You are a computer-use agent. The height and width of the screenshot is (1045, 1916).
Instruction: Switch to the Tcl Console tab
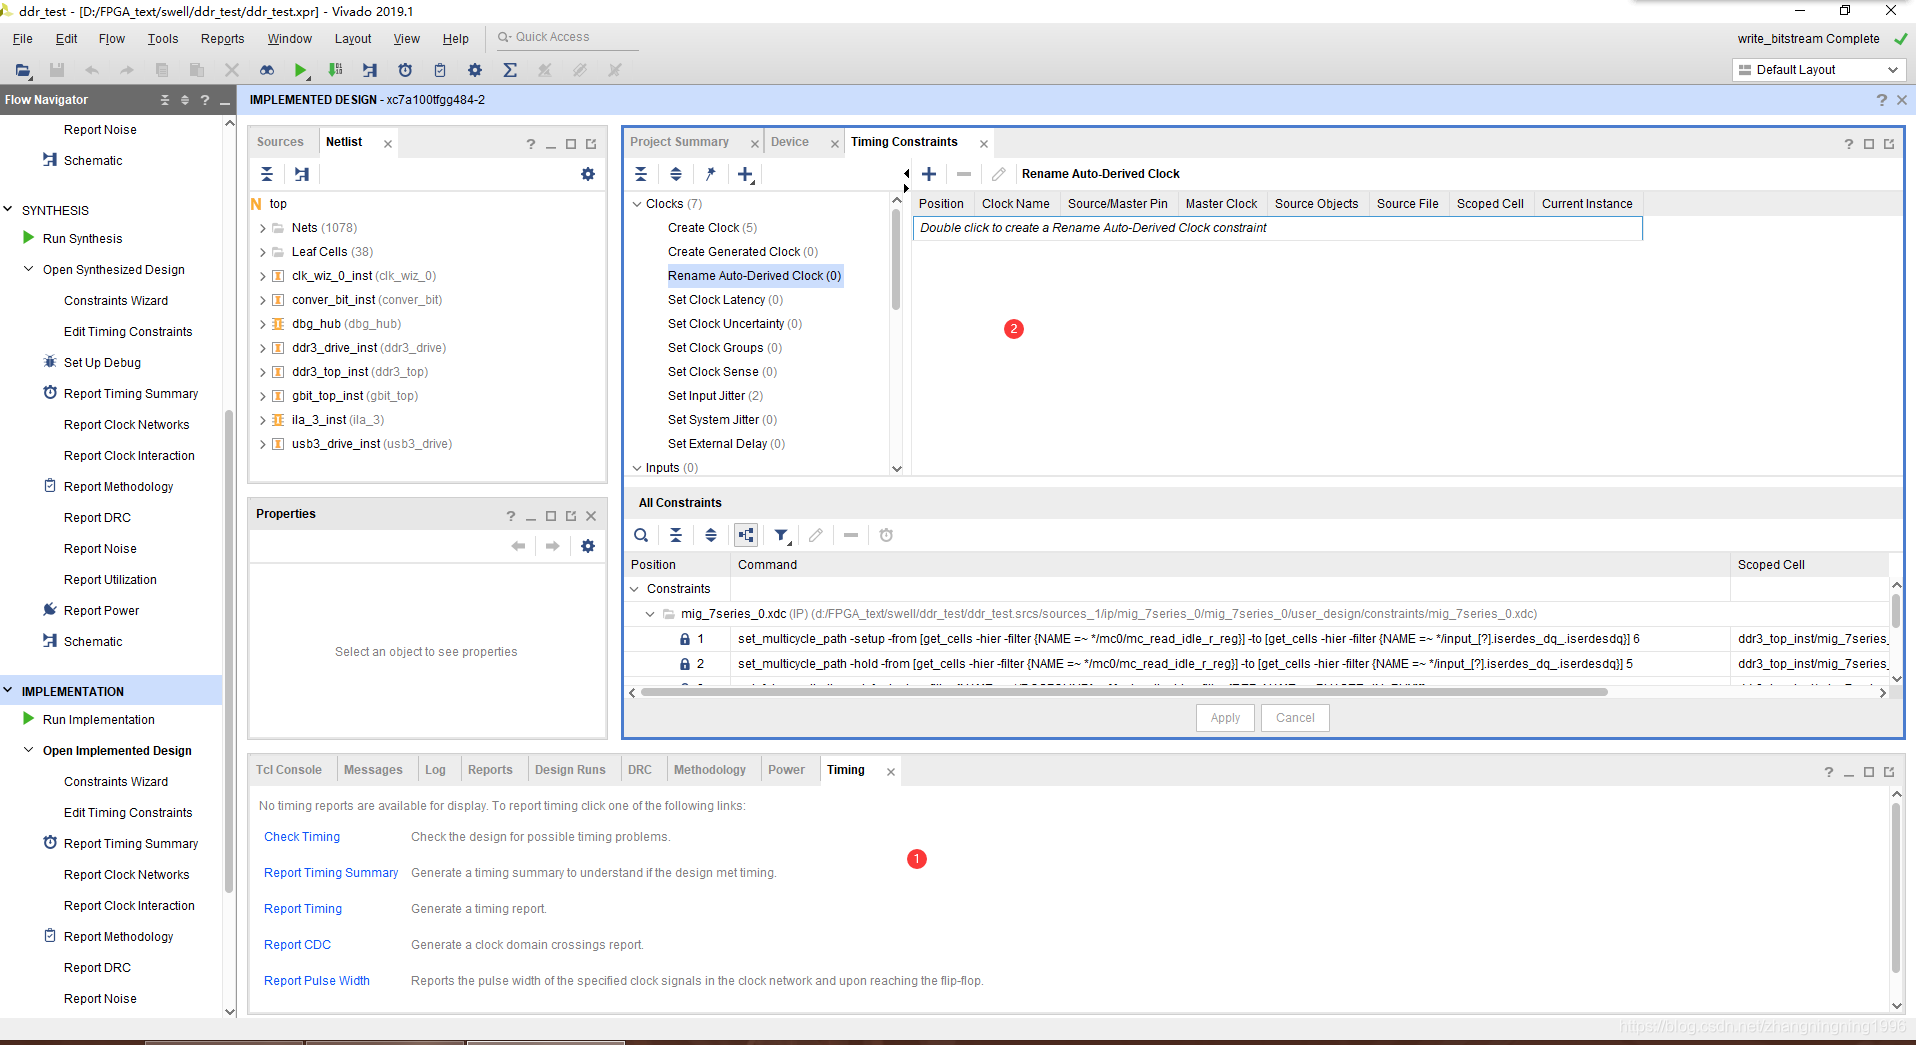289,770
